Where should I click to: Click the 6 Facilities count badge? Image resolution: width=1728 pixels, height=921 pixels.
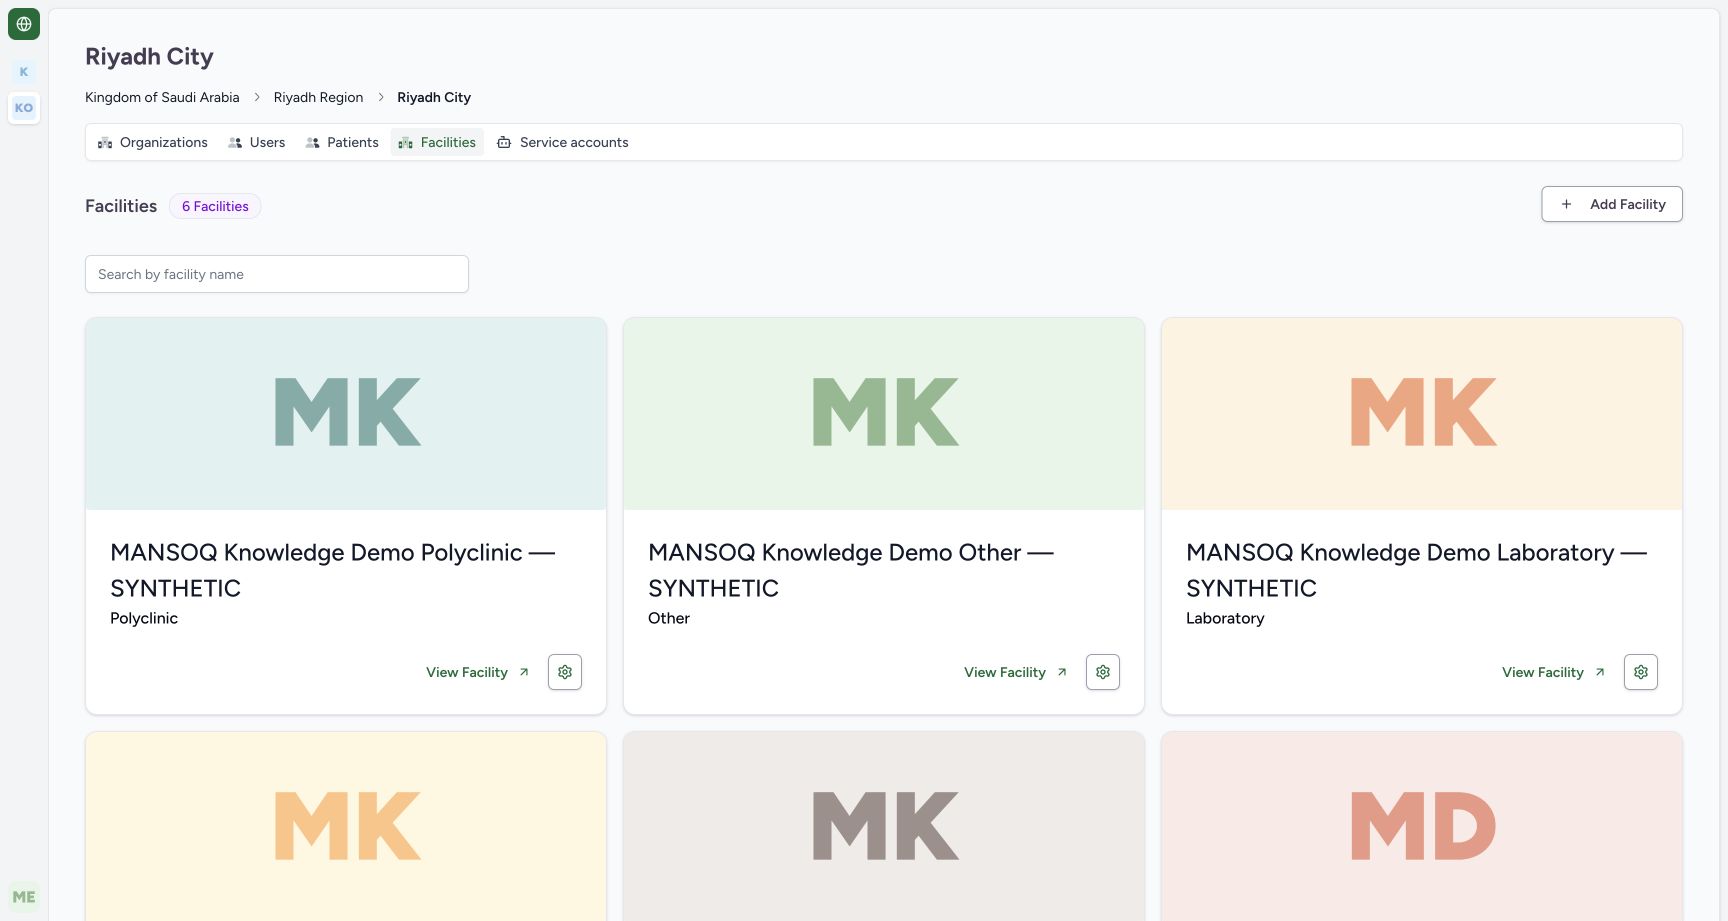pos(215,206)
